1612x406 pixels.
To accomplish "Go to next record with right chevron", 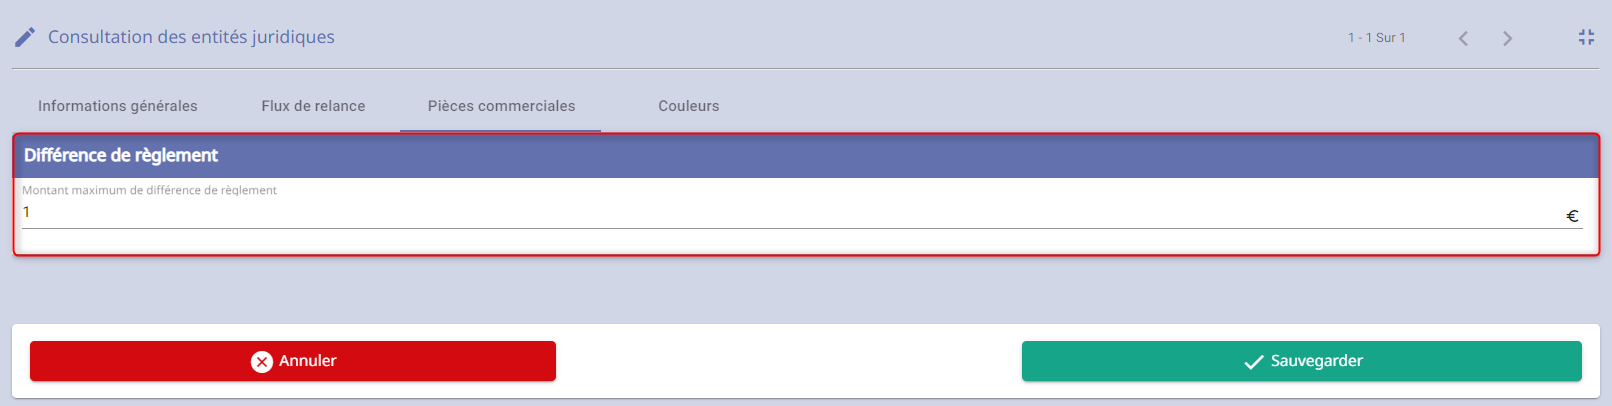I will 1507,38.
